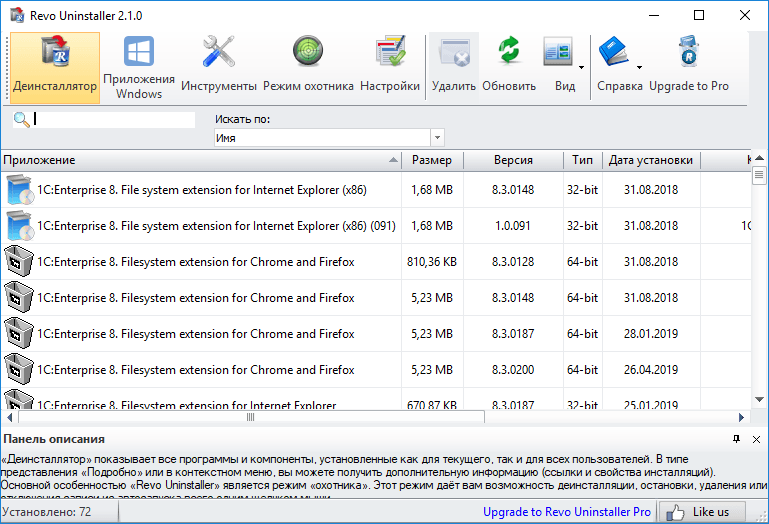
Task: Expand the Справка dropdown arrow
Action: click(640, 67)
